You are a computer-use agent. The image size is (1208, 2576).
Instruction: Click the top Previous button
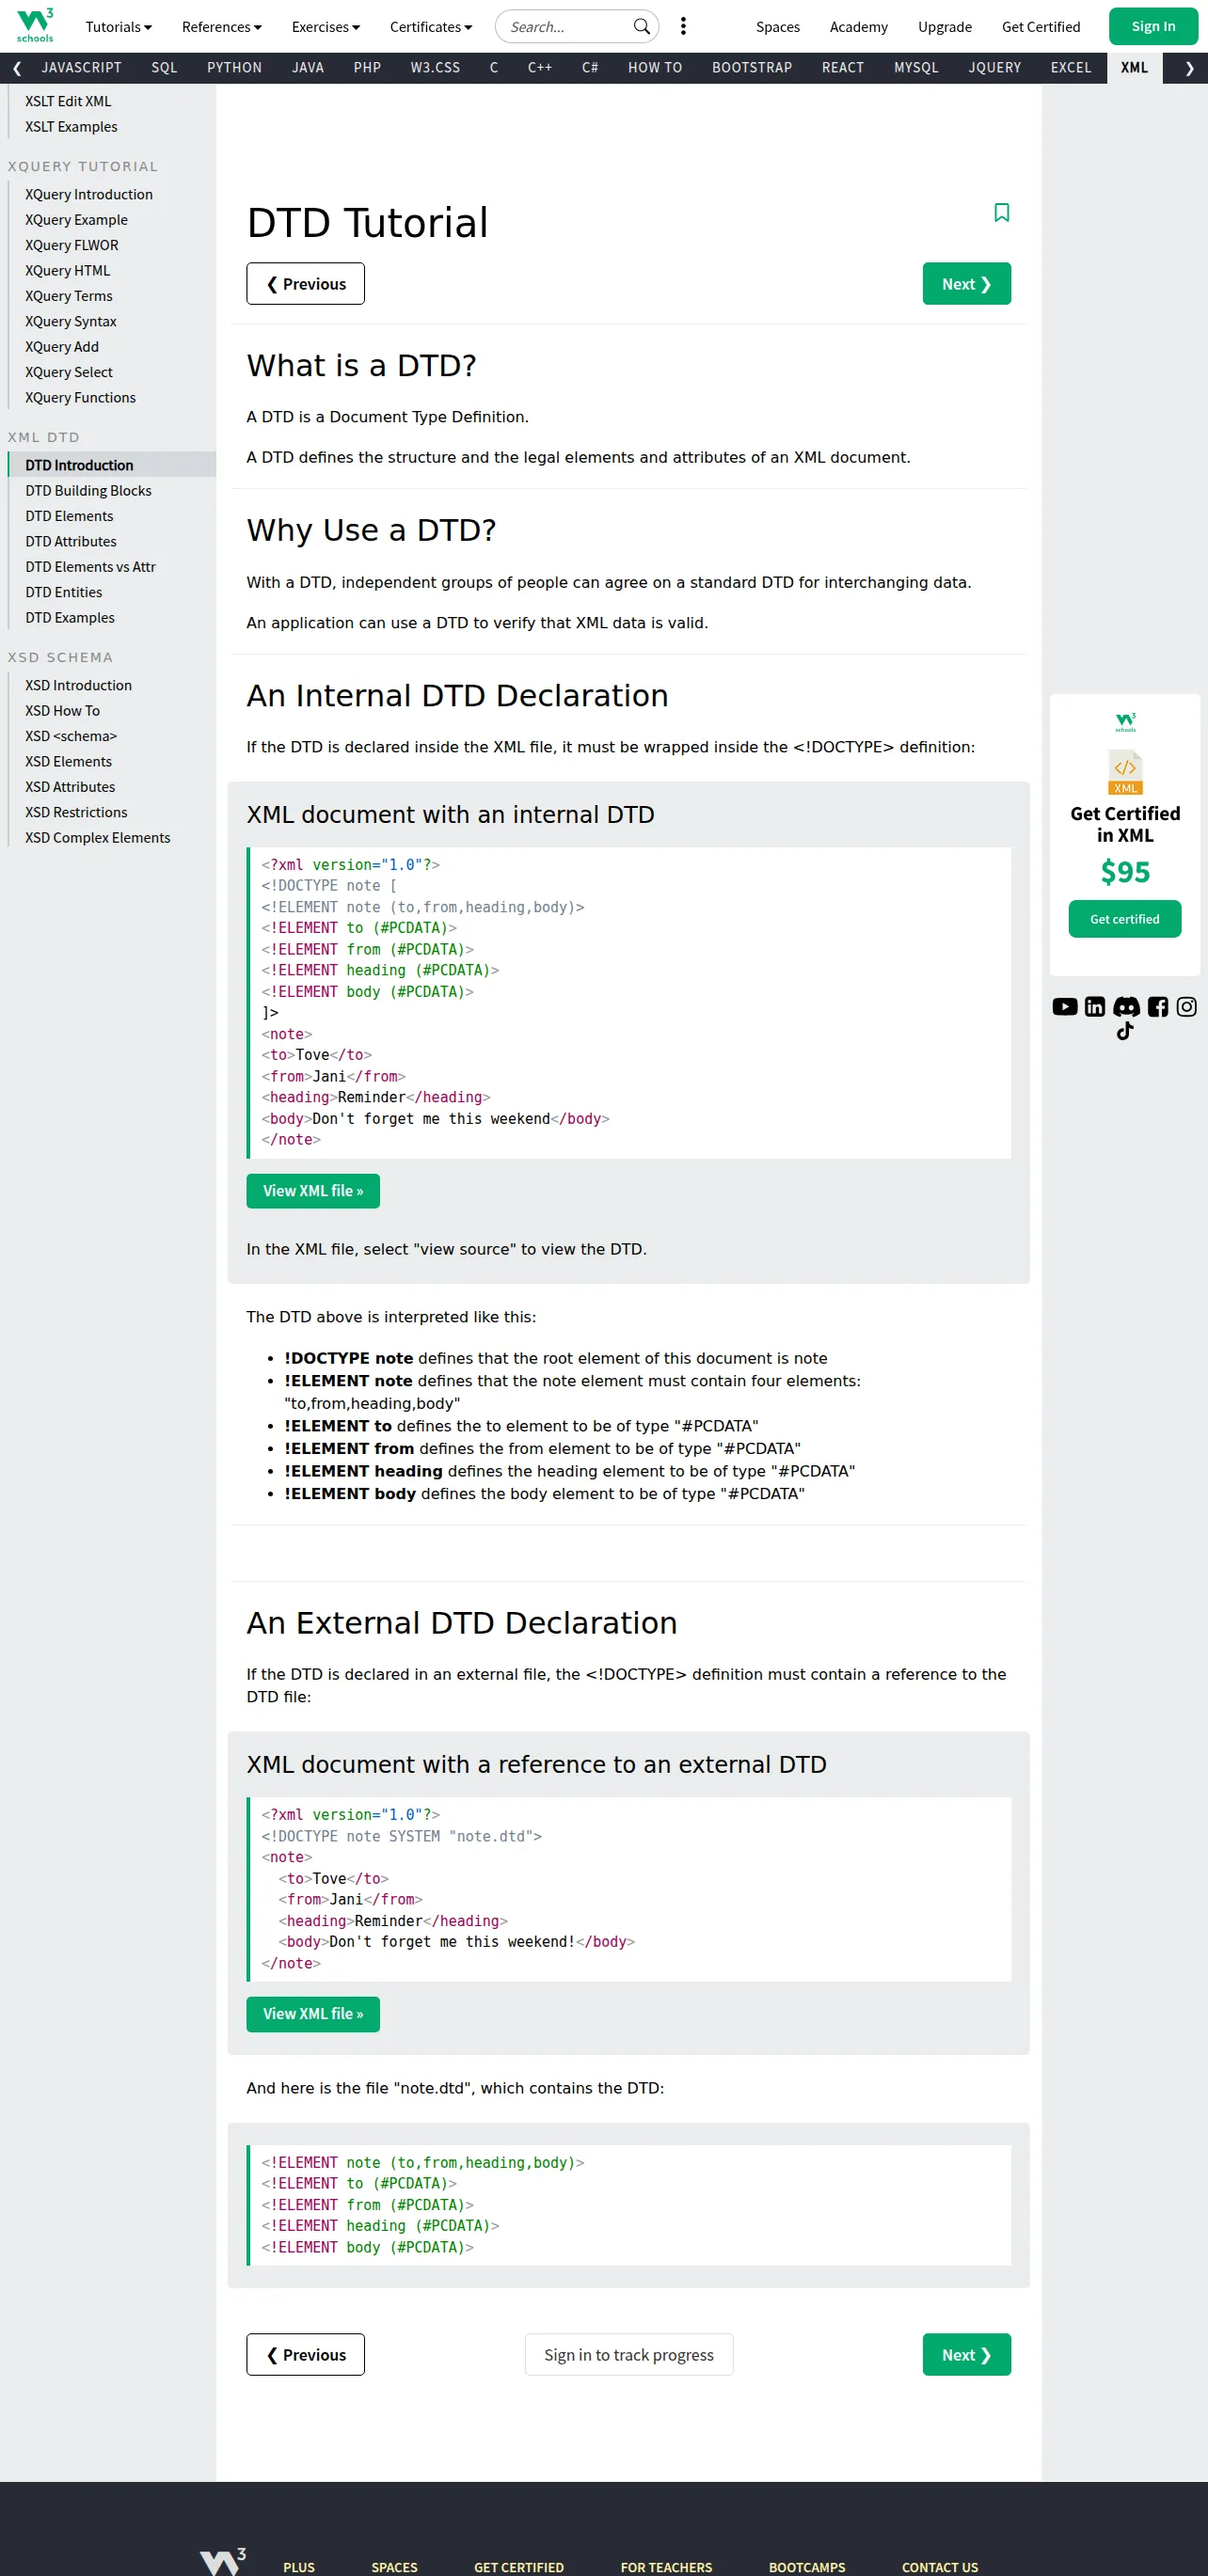coord(306,284)
